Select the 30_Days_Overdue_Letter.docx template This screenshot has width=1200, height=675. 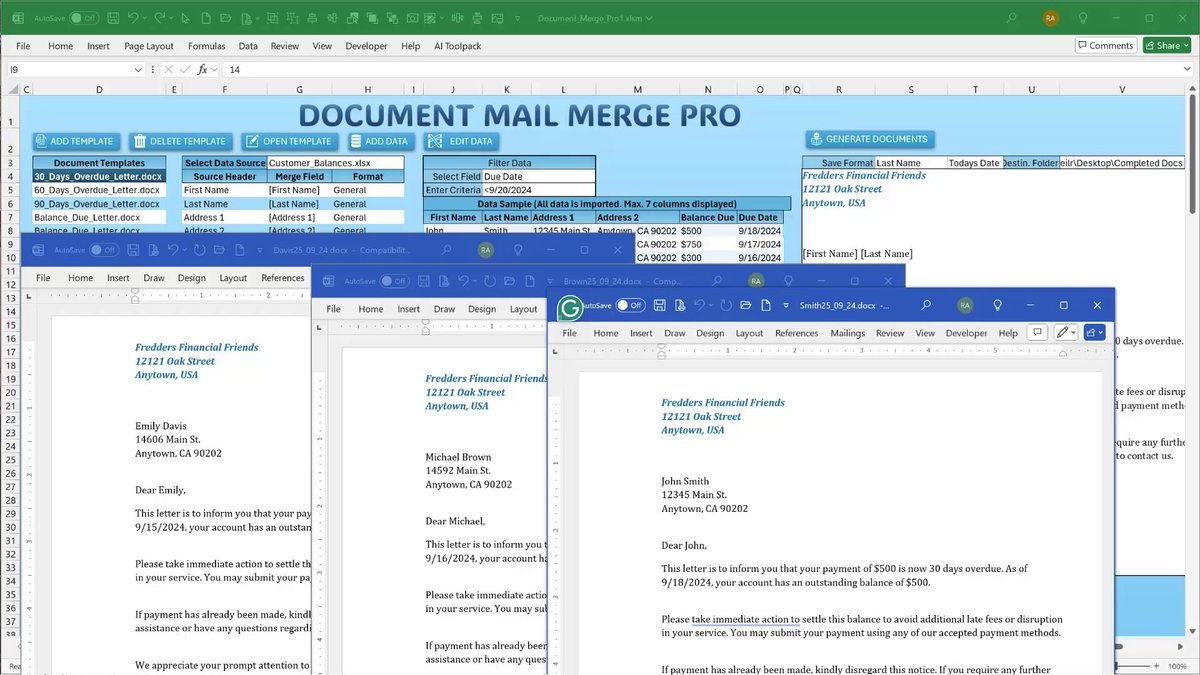99,176
